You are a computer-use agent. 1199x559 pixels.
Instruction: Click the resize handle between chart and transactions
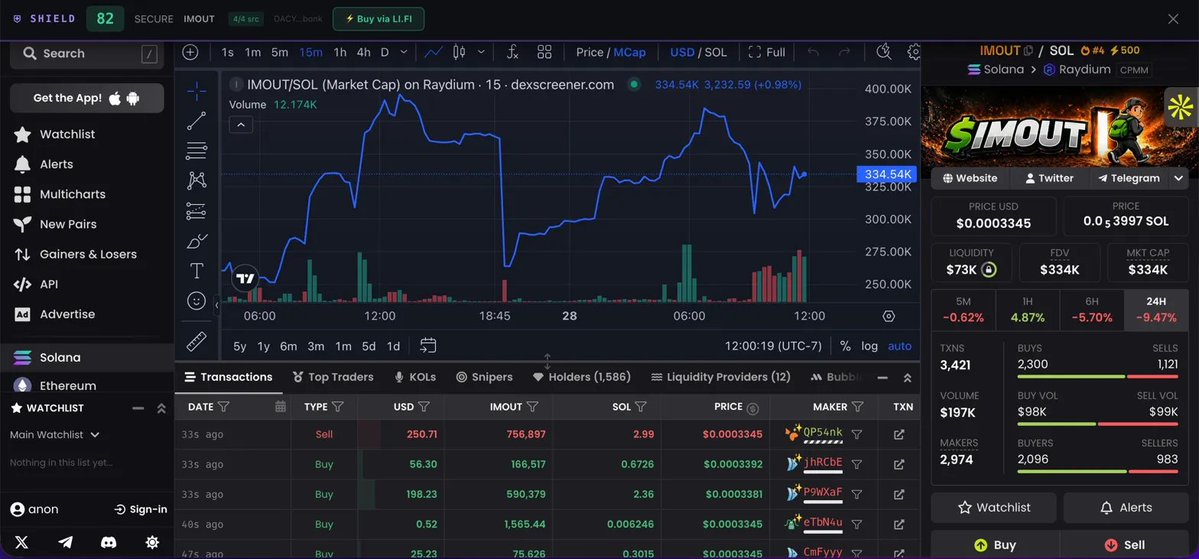[x=548, y=361]
